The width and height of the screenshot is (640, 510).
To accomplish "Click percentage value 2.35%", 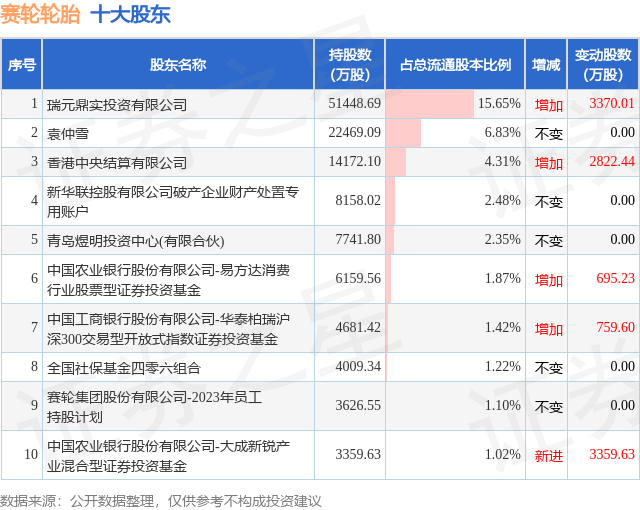I will [x=502, y=239].
